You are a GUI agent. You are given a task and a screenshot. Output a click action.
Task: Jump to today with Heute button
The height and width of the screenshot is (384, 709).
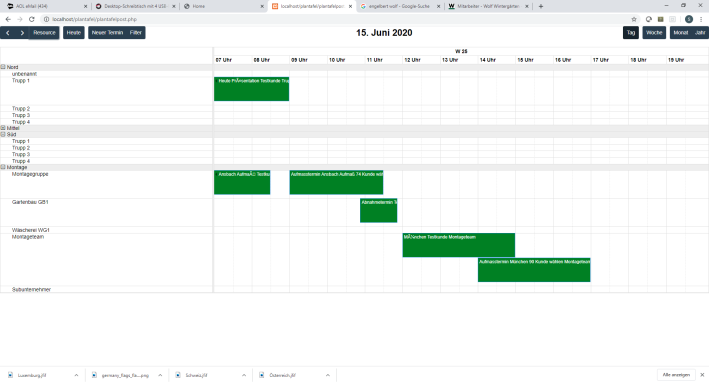(x=74, y=33)
